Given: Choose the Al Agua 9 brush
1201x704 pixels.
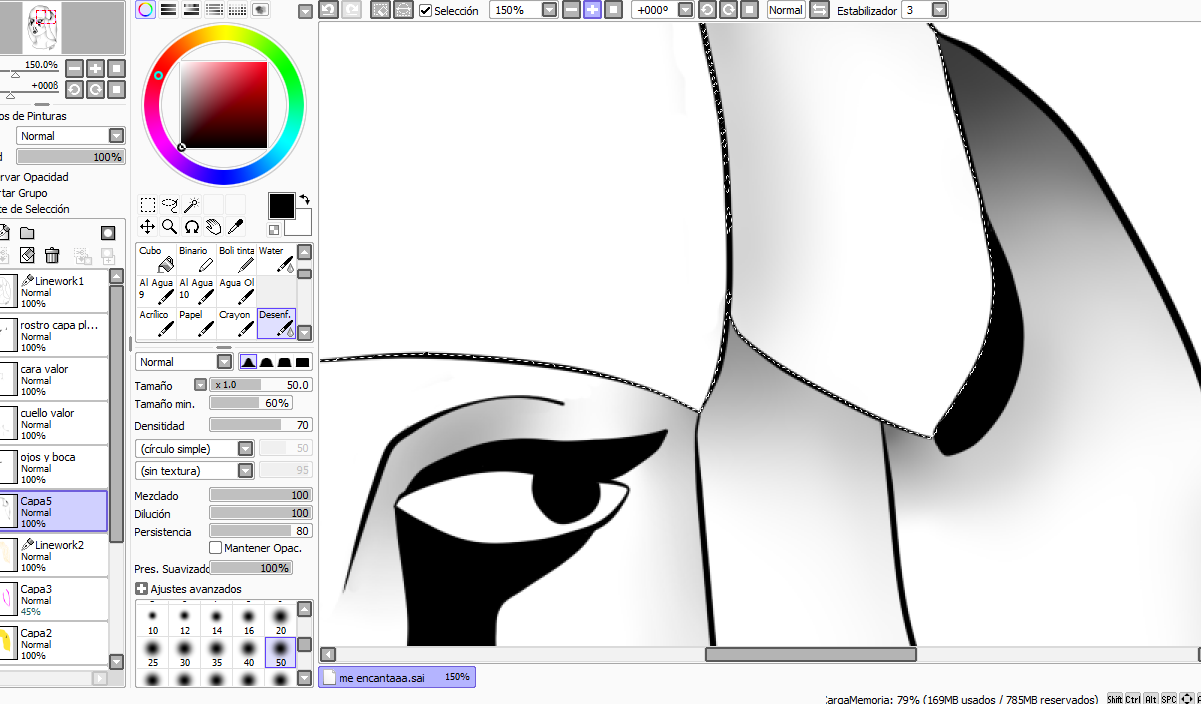Looking at the screenshot, I should pyautogui.click(x=156, y=291).
